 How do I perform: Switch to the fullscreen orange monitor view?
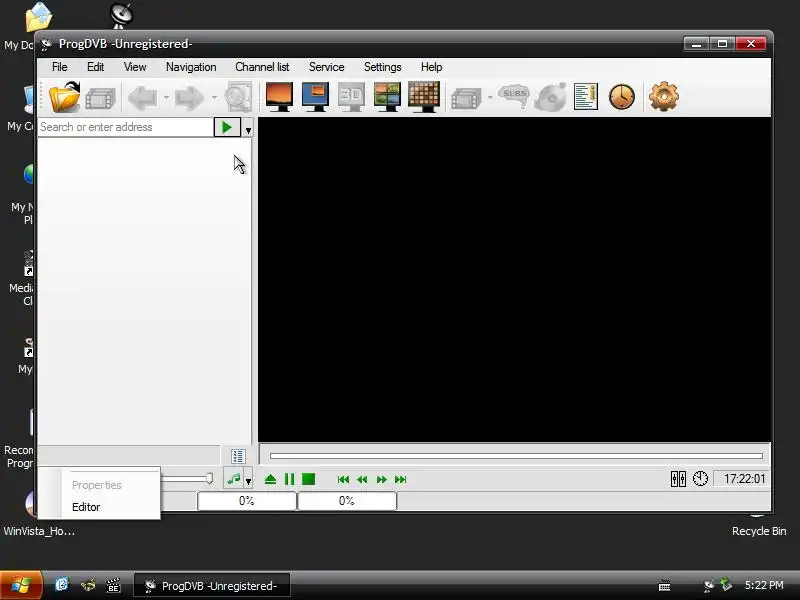click(280, 96)
